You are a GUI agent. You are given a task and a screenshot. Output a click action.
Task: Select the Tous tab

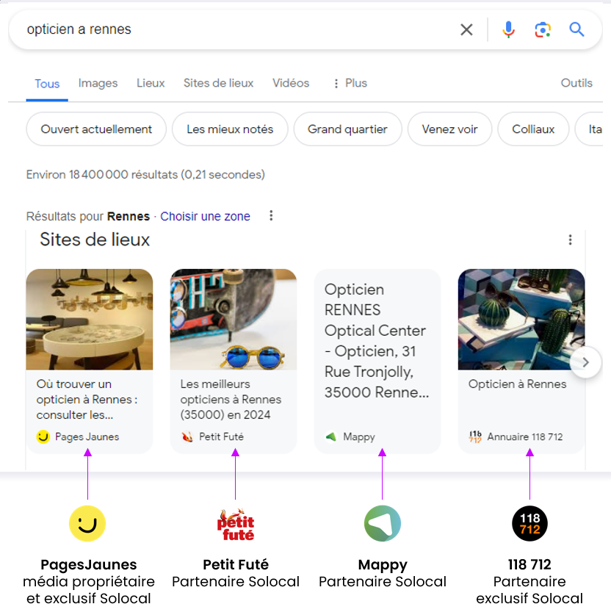(x=47, y=84)
